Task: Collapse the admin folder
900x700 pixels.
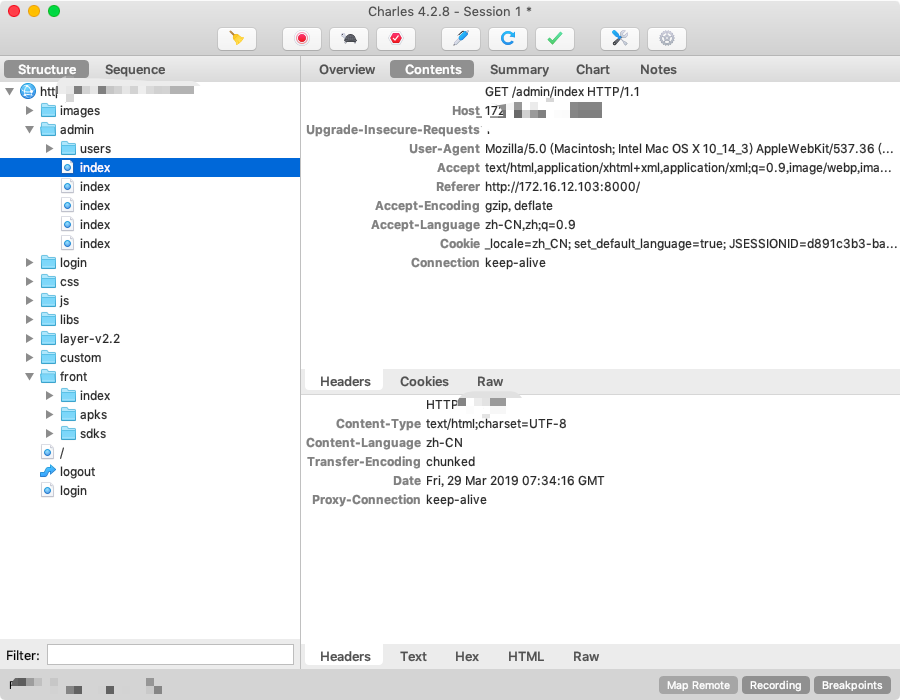Action: pos(30,130)
